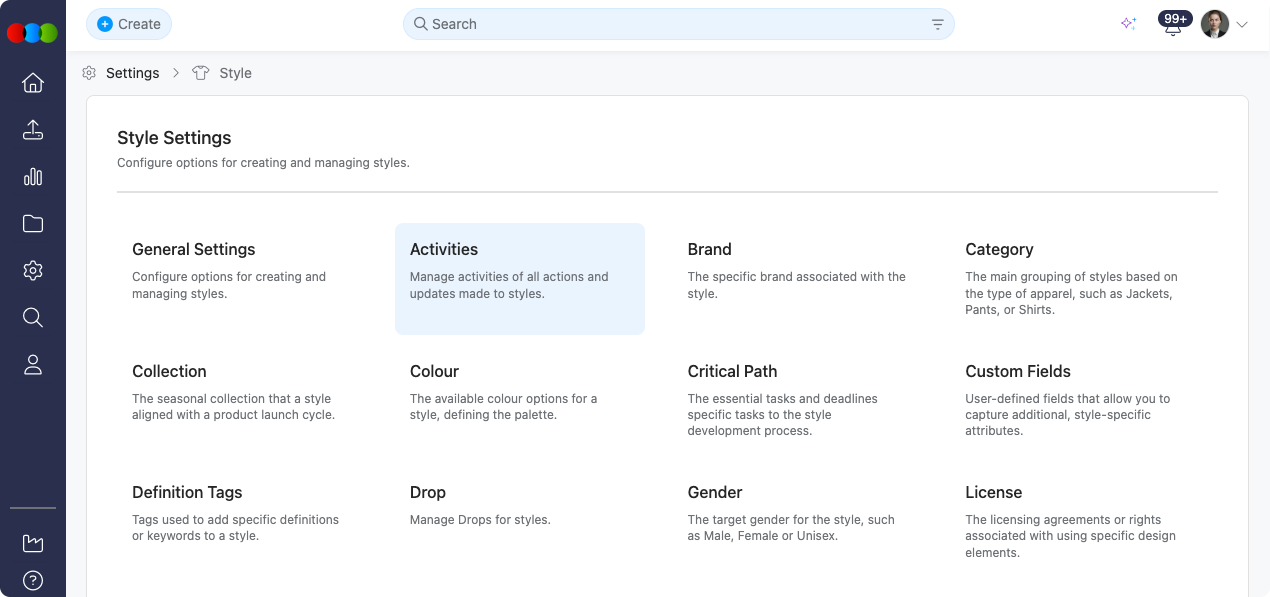1270x597 pixels.
Task: Open the Activities settings card
Action: click(519, 278)
